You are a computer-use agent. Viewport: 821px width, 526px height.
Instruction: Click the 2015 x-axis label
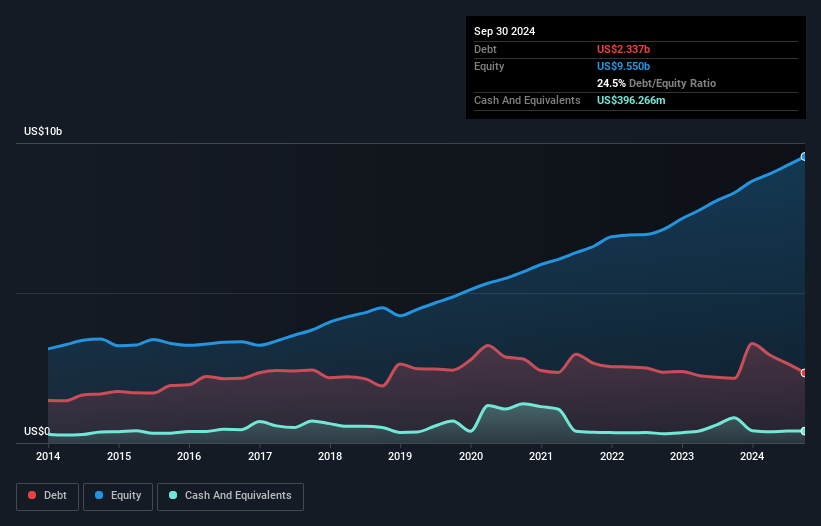tap(119, 456)
